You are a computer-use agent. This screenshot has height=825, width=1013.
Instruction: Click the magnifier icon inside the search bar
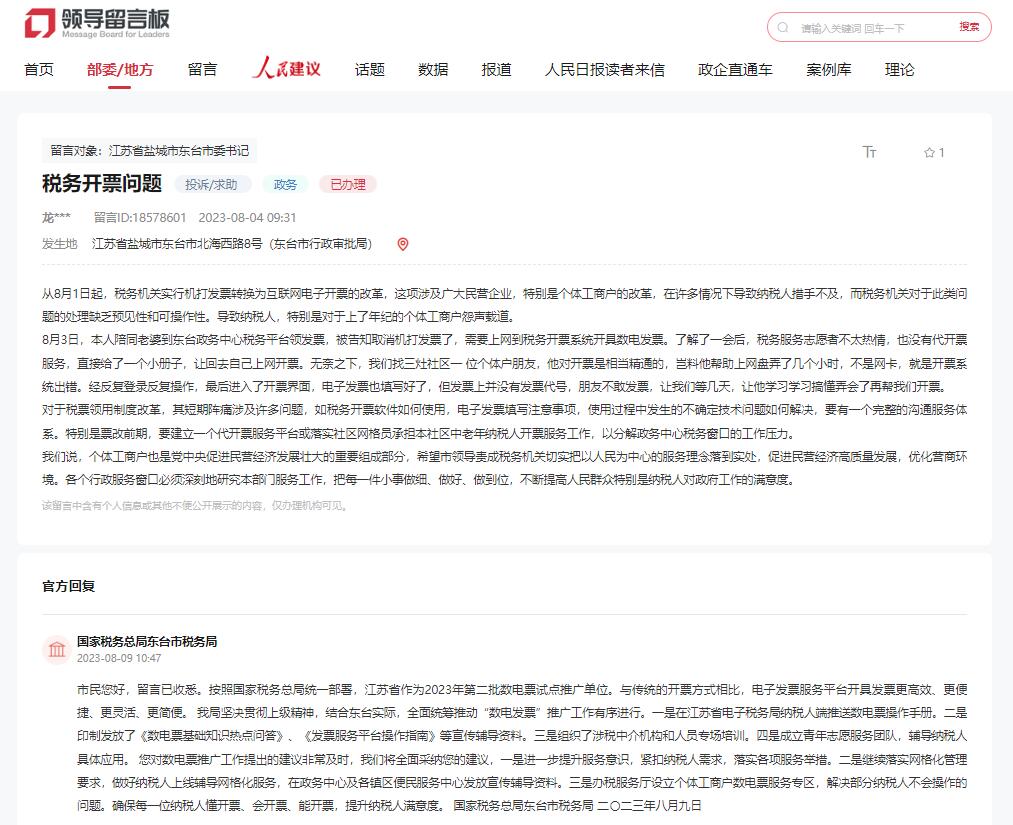(x=783, y=27)
